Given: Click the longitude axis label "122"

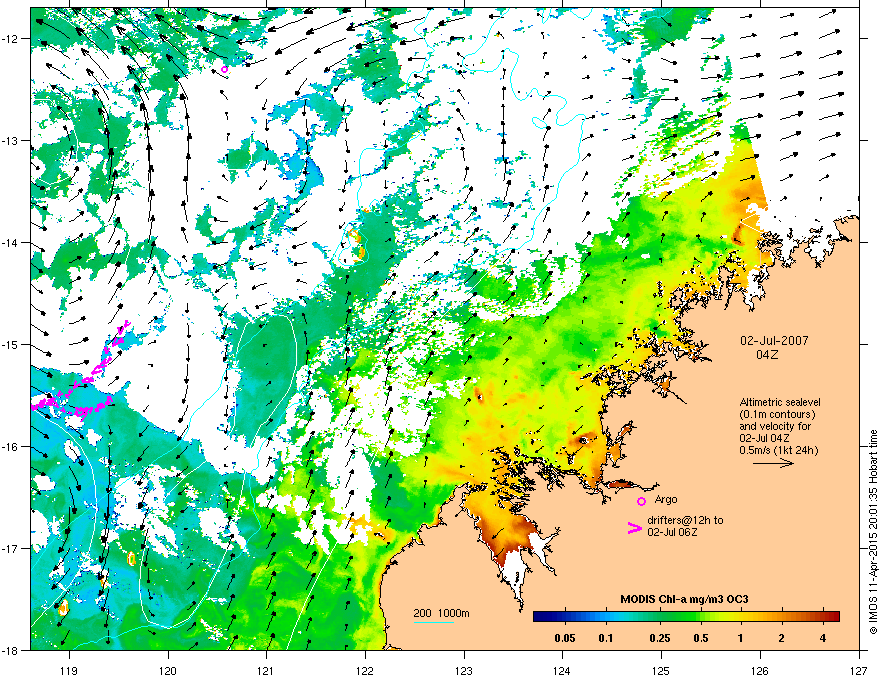Looking at the screenshot, I should tap(365, 670).
